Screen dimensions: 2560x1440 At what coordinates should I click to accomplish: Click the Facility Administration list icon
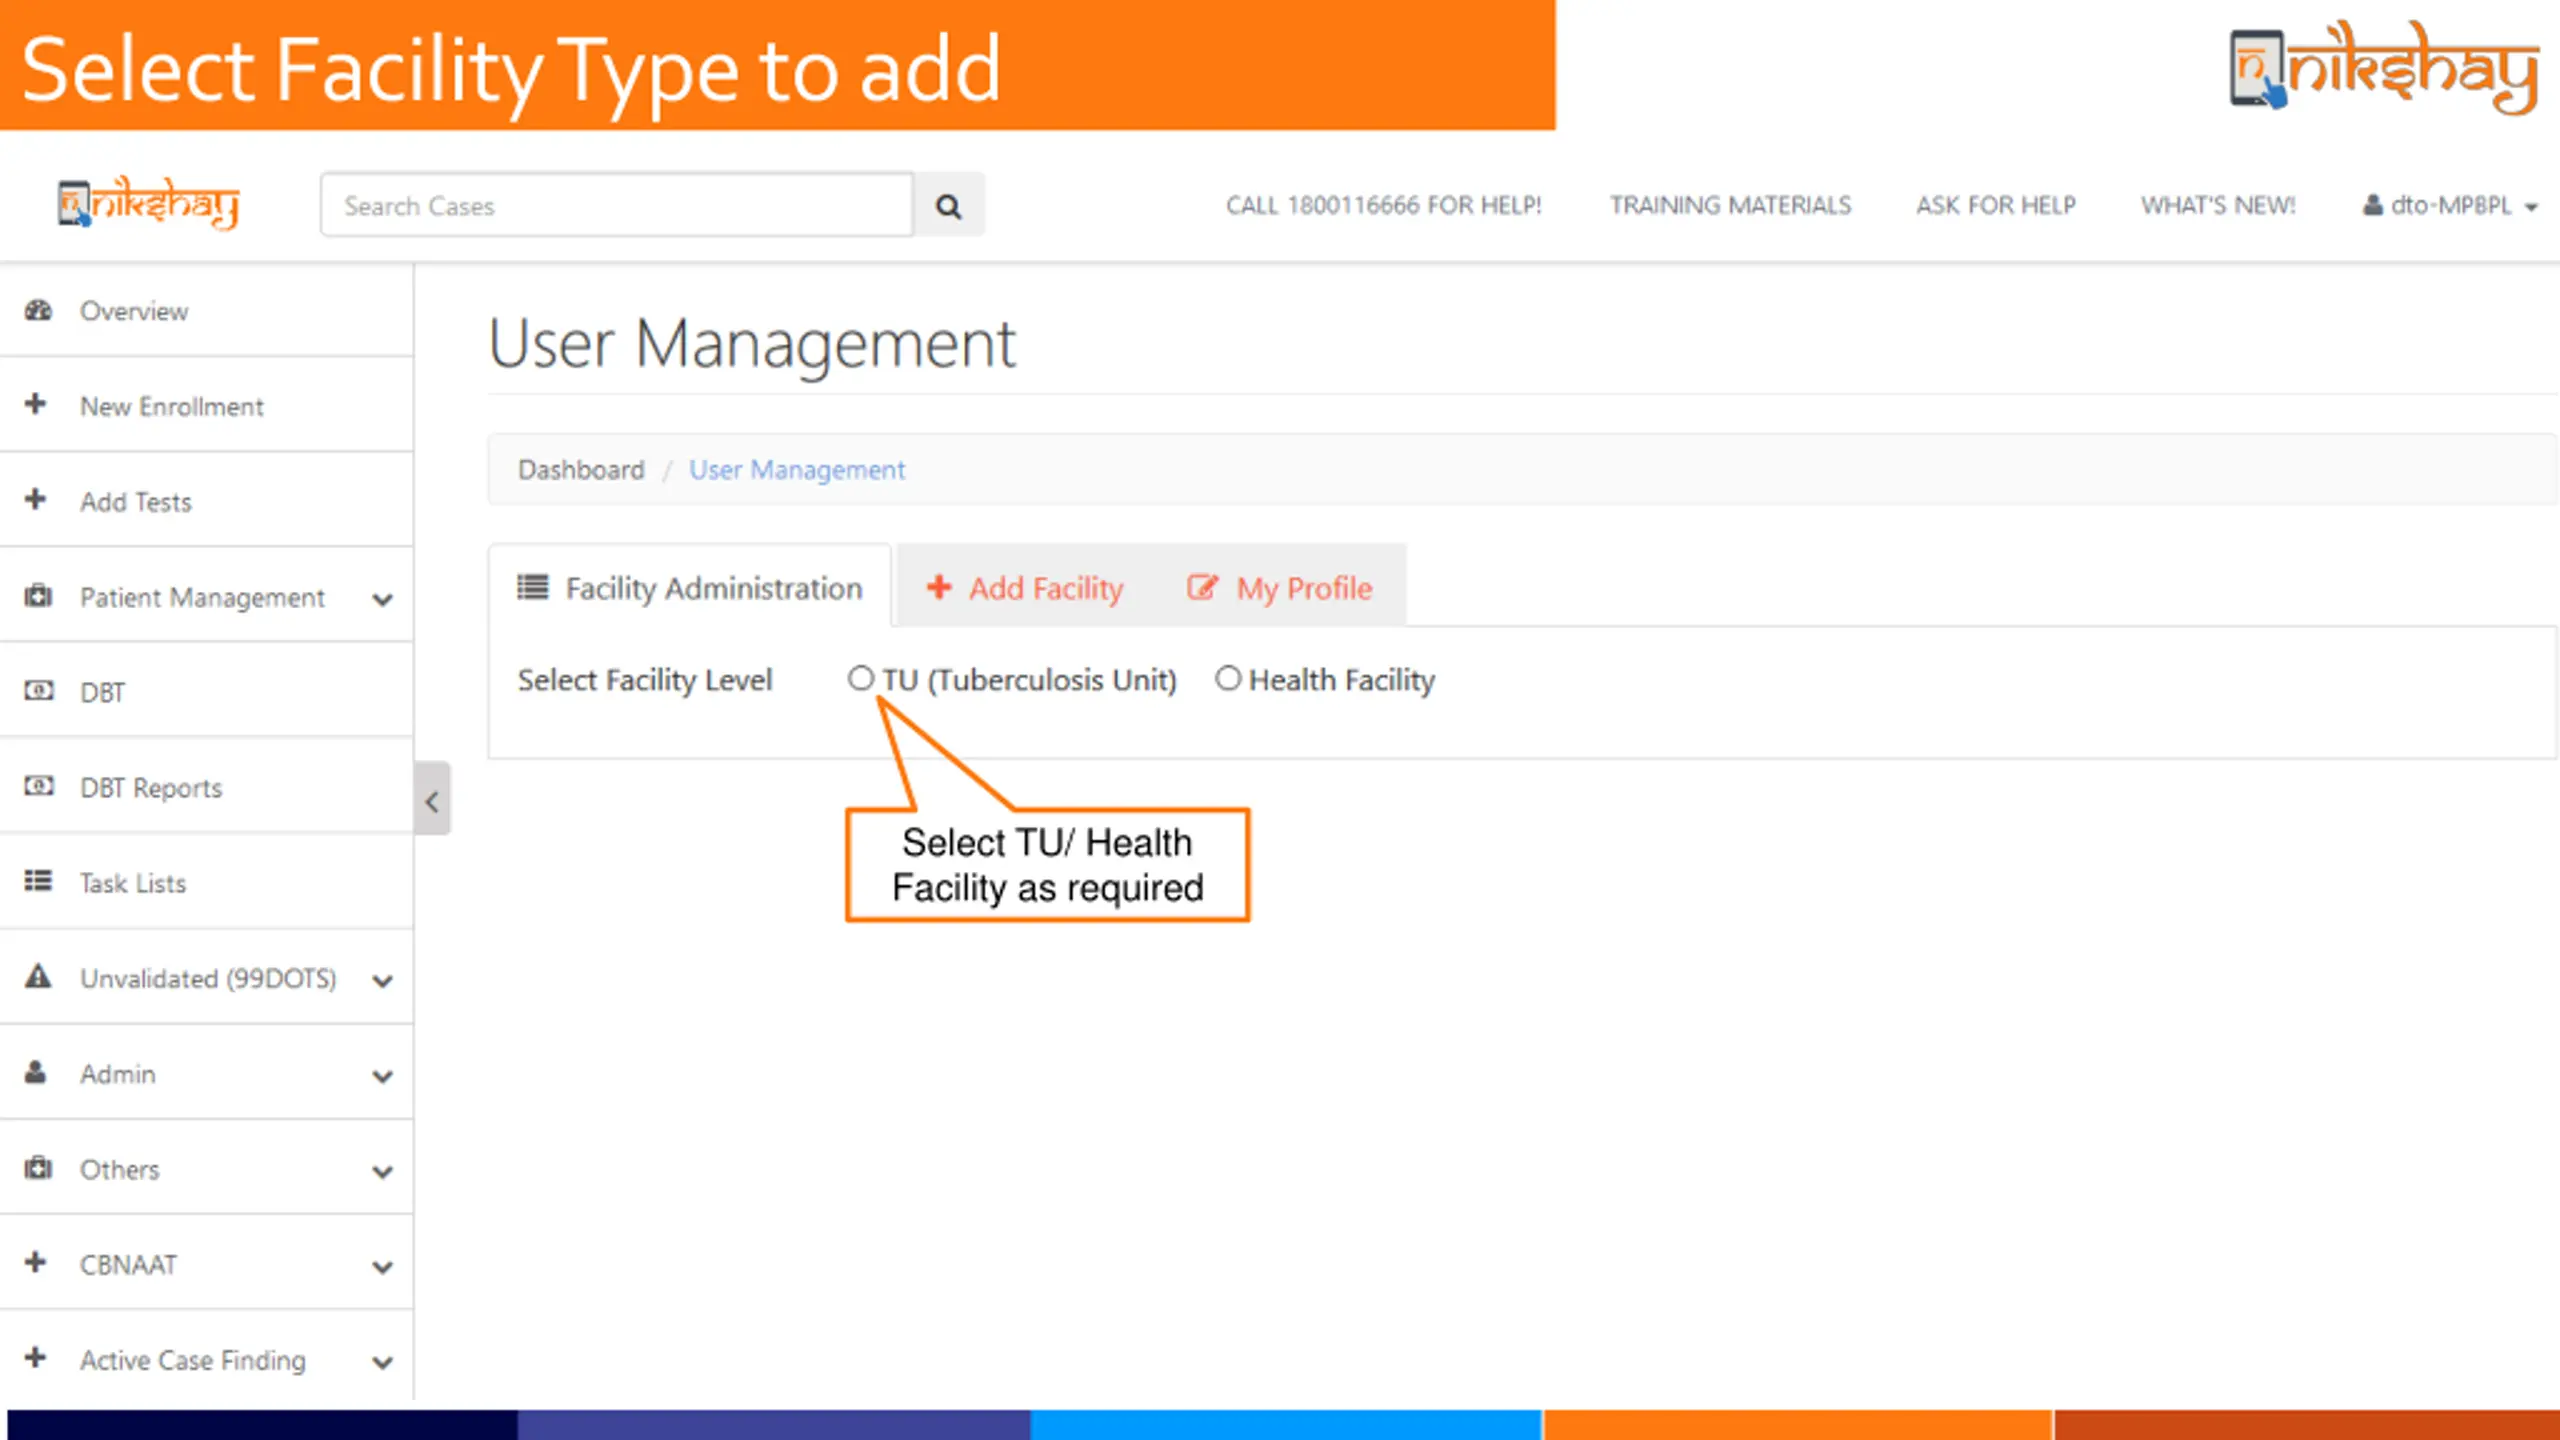pos(533,587)
